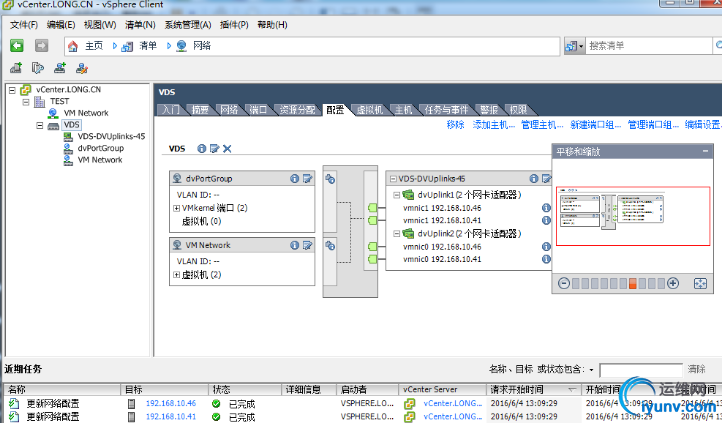Collapse dvUplink2 adapters list
Screen dimensions: 722x423
pyautogui.click(x=396, y=234)
